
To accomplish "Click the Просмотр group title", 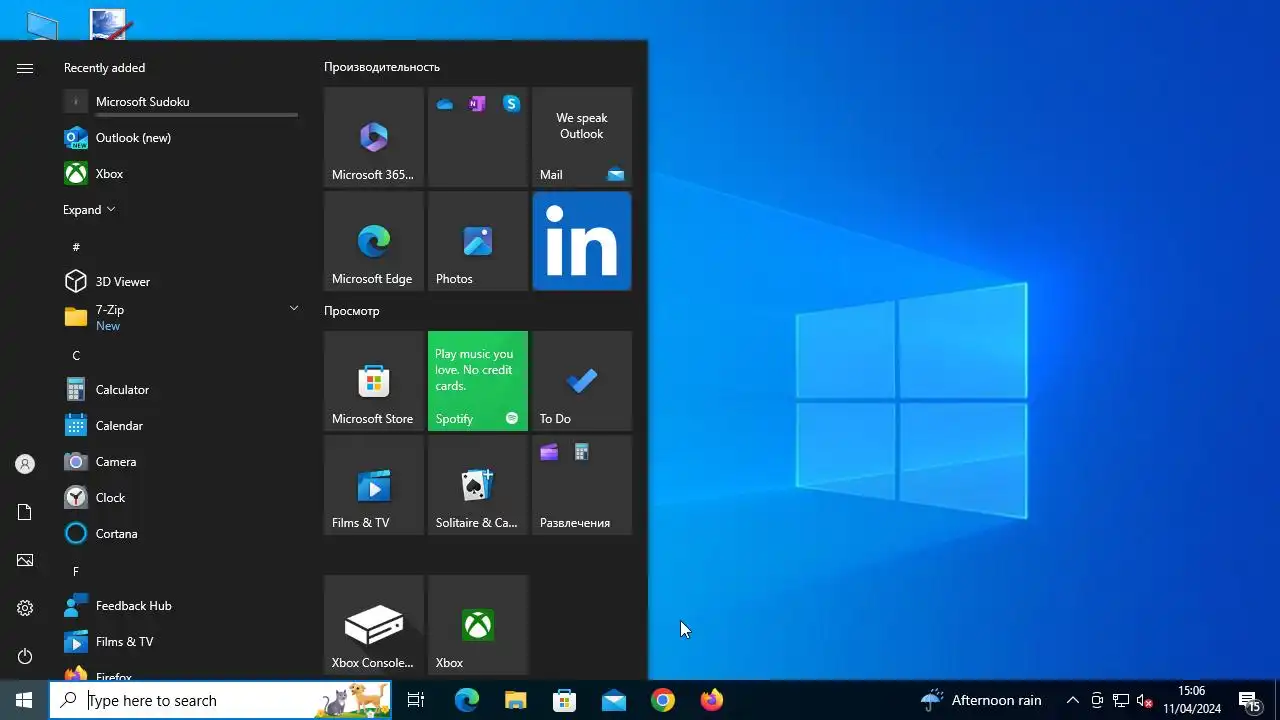I will pyautogui.click(x=352, y=311).
